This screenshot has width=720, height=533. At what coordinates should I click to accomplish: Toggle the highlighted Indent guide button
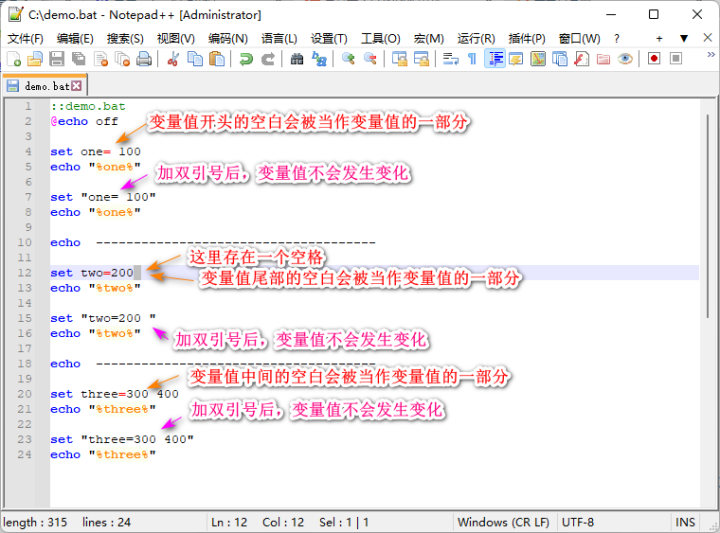[x=495, y=59]
